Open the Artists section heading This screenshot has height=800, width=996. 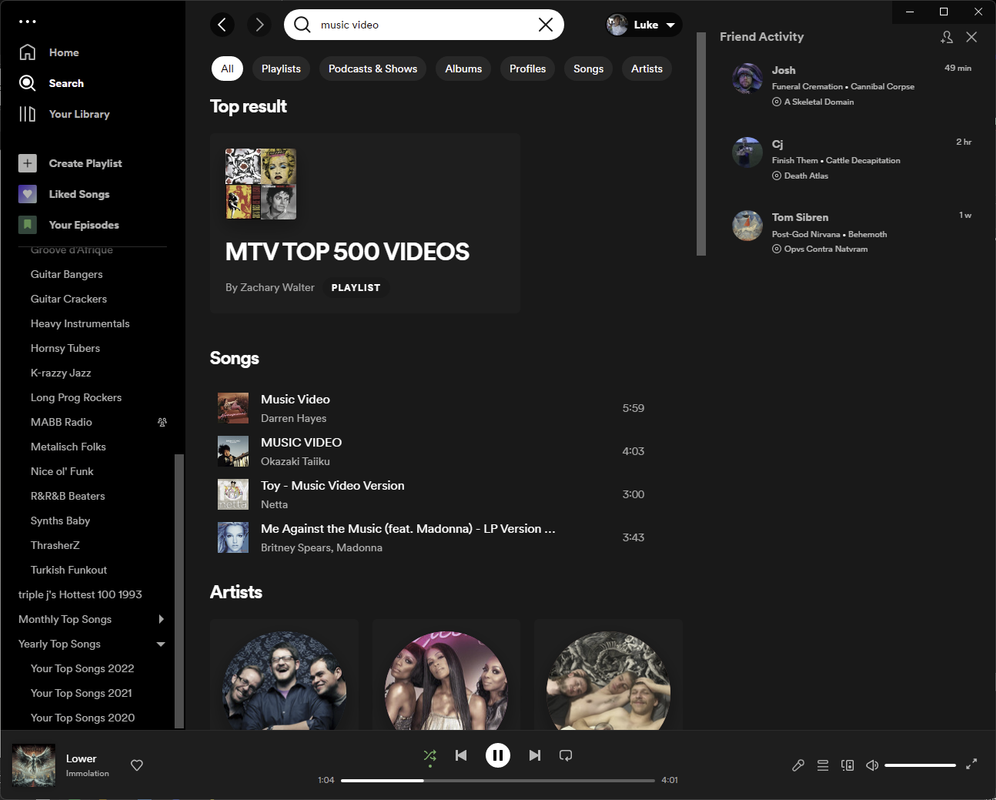[236, 592]
